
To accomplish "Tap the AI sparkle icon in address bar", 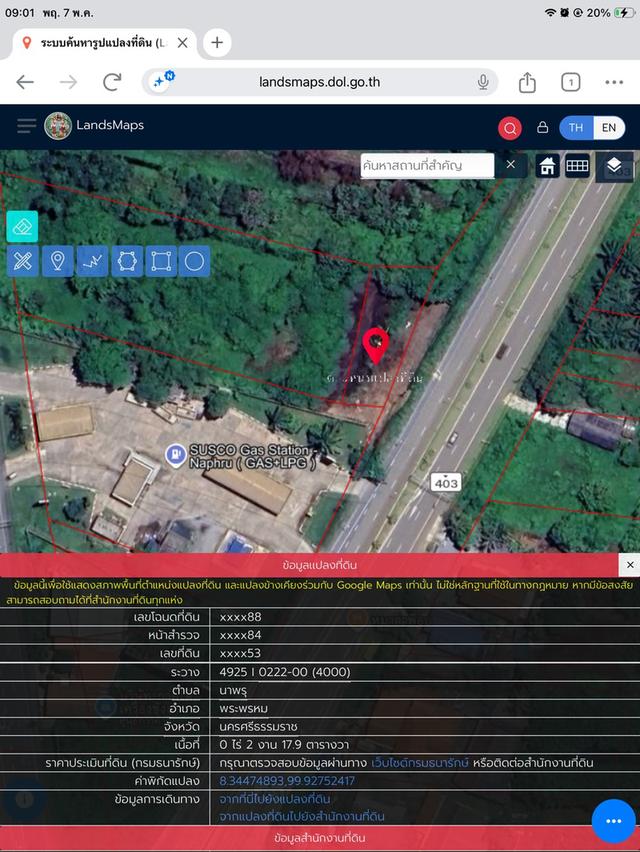I will (161, 80).
